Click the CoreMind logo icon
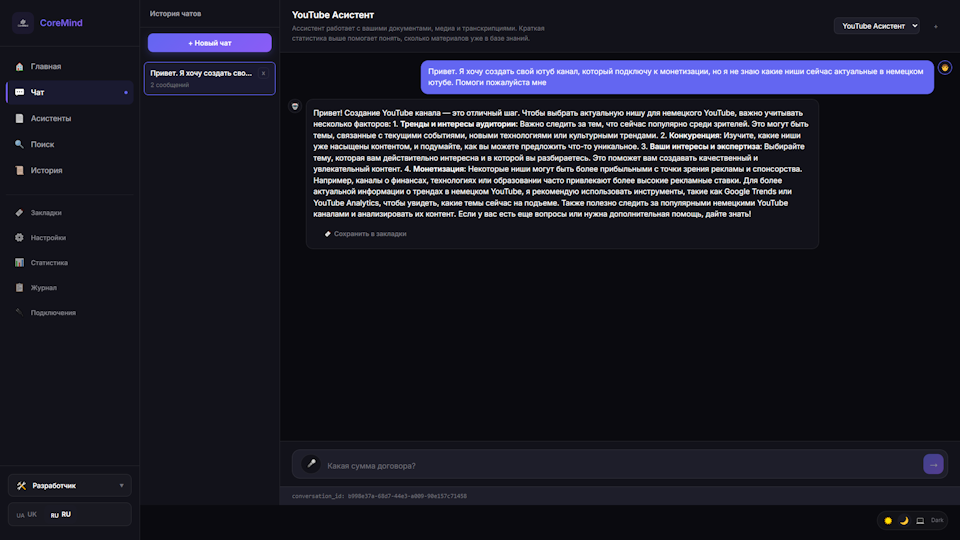Image resolution: width=960 pixels, height=540 pixels. [x=23, y=23]
